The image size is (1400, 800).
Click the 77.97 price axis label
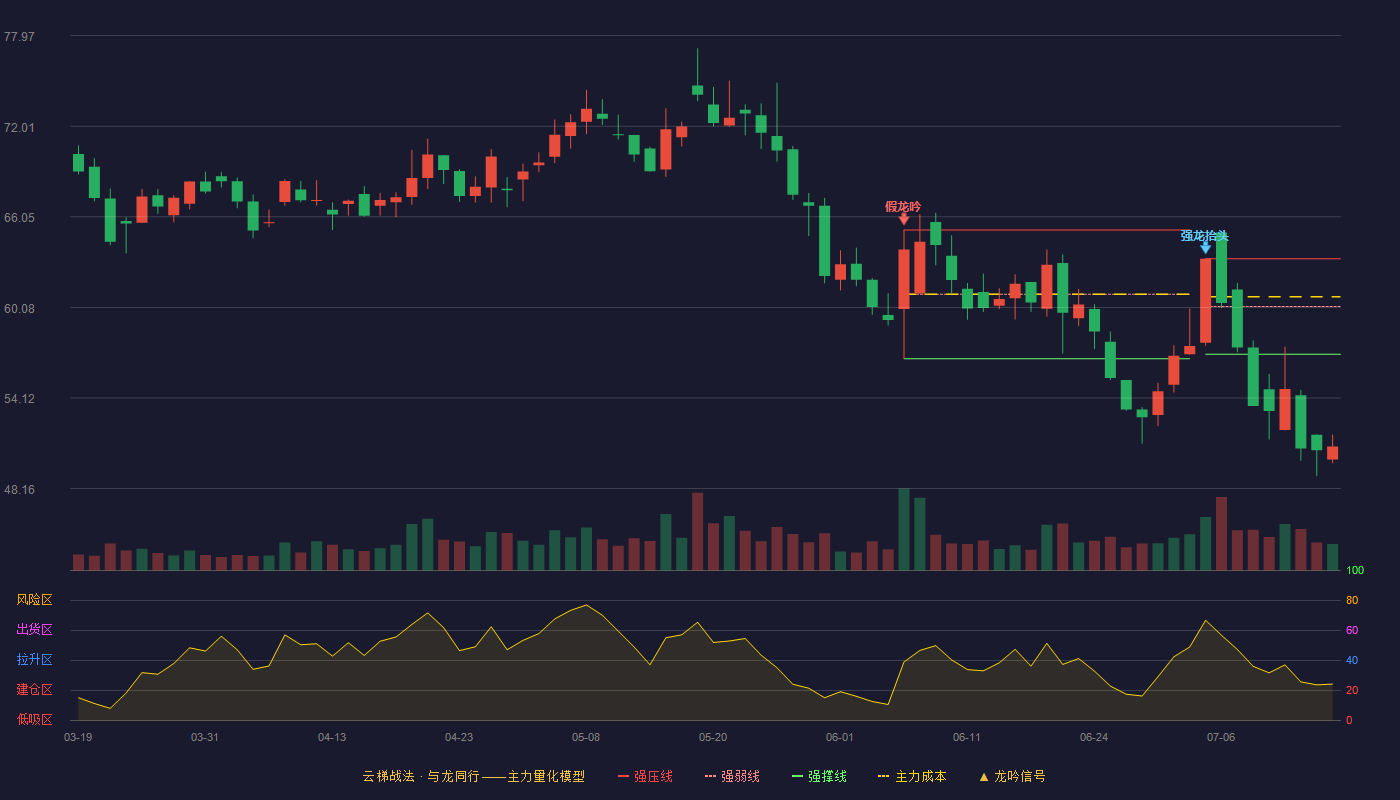point(19,37)
